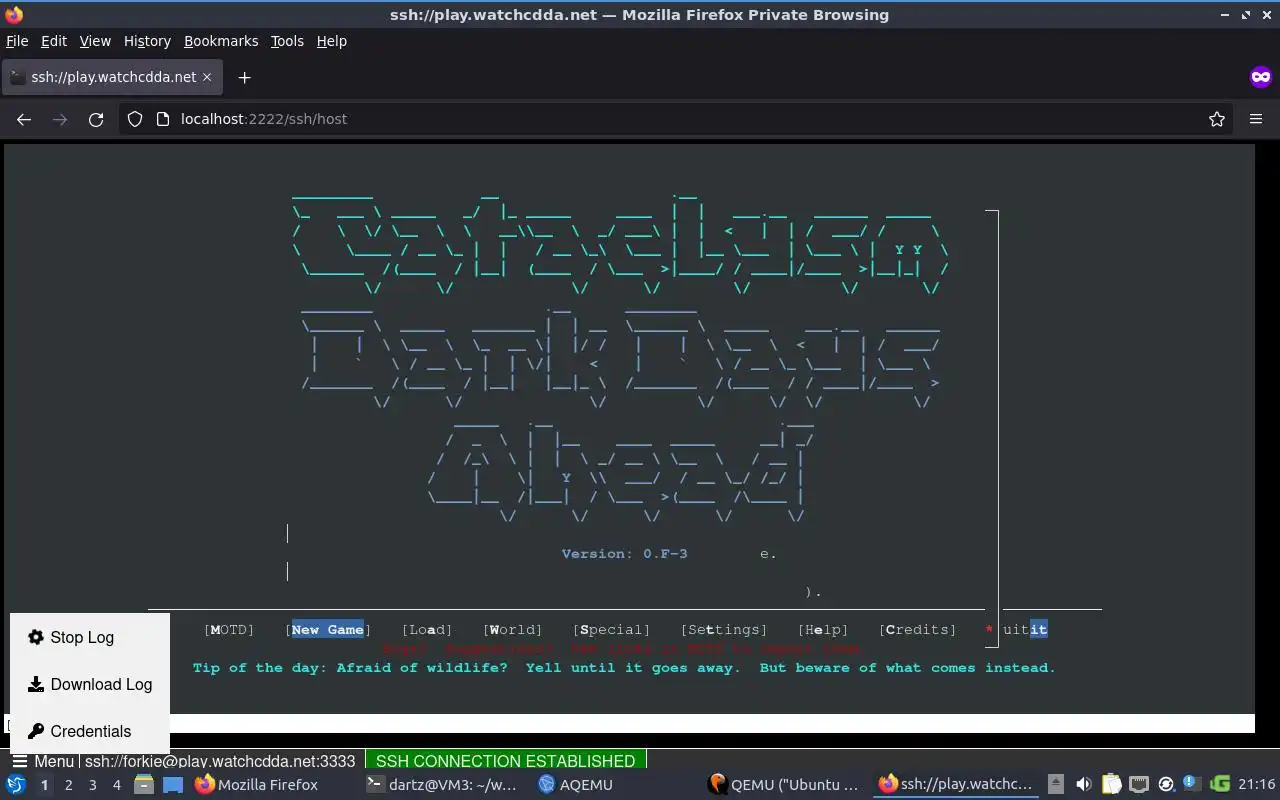The width and height of the screenshot is (1280, 800).
Task: Click the shield tracking protection icon
Action: [x=135, y=119]
